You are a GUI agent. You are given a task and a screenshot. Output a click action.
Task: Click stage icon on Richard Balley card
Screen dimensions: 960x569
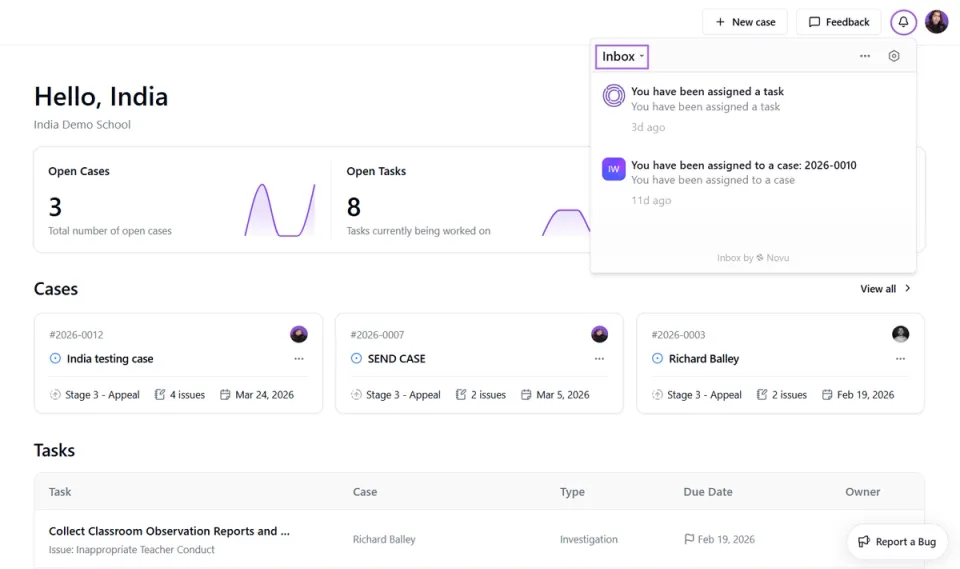[657, 395]
